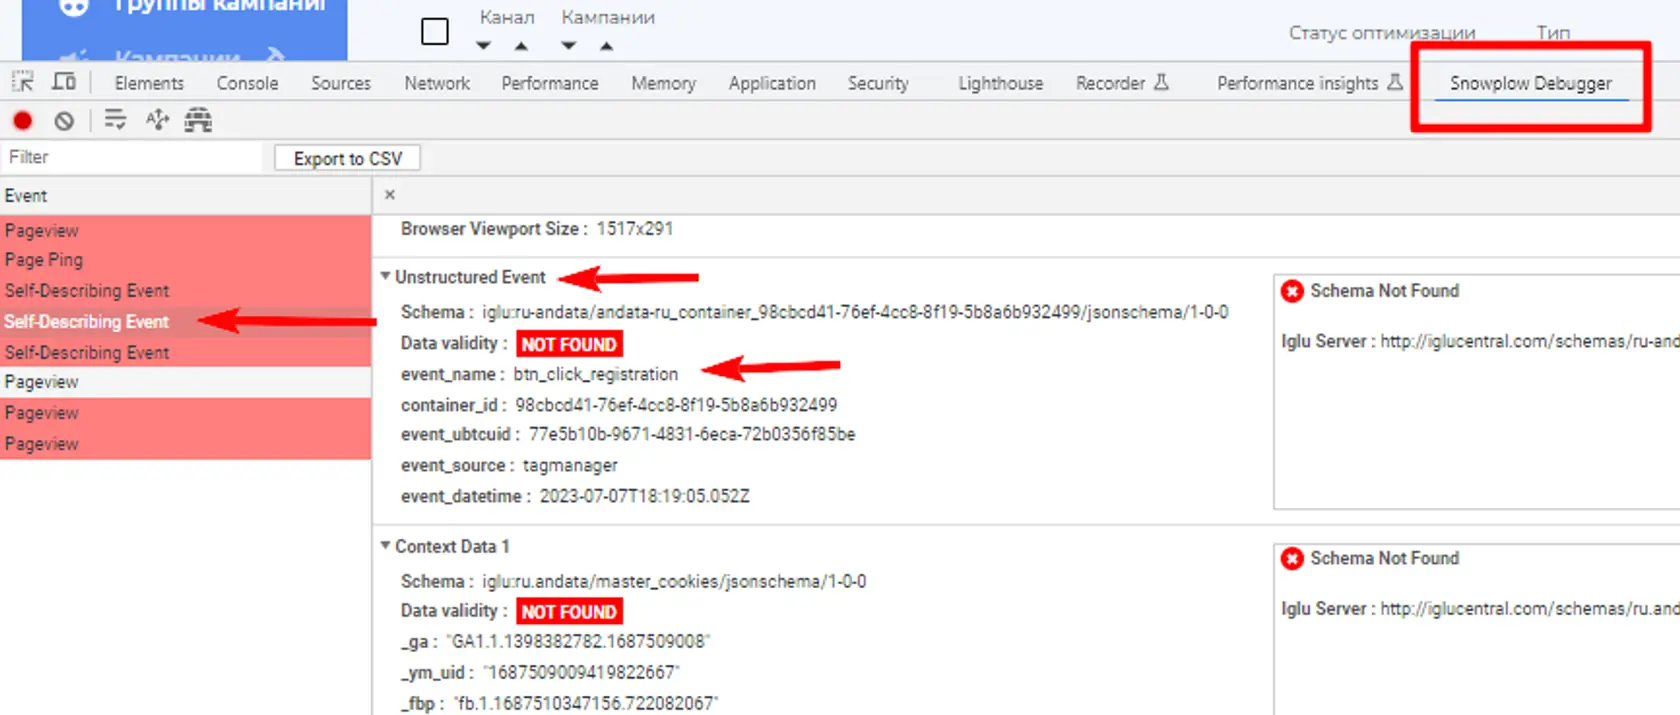The height and width of the screenshot is (715, 1680).
Task: Click the Unstructured Event schema iglu path
Action: click(855, 312)
